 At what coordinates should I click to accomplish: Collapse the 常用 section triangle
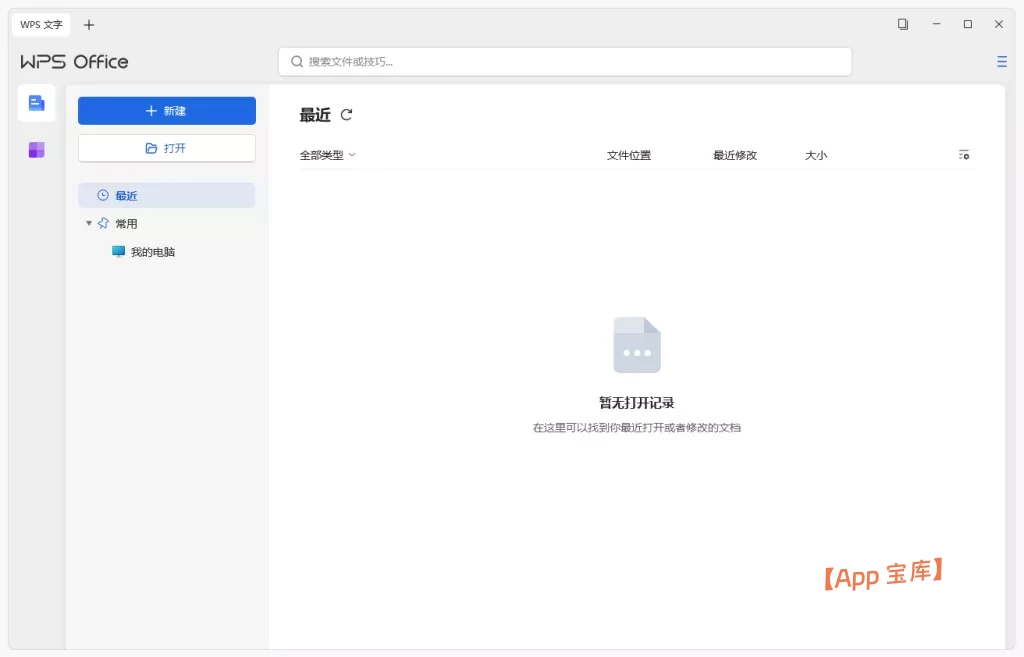88,223
